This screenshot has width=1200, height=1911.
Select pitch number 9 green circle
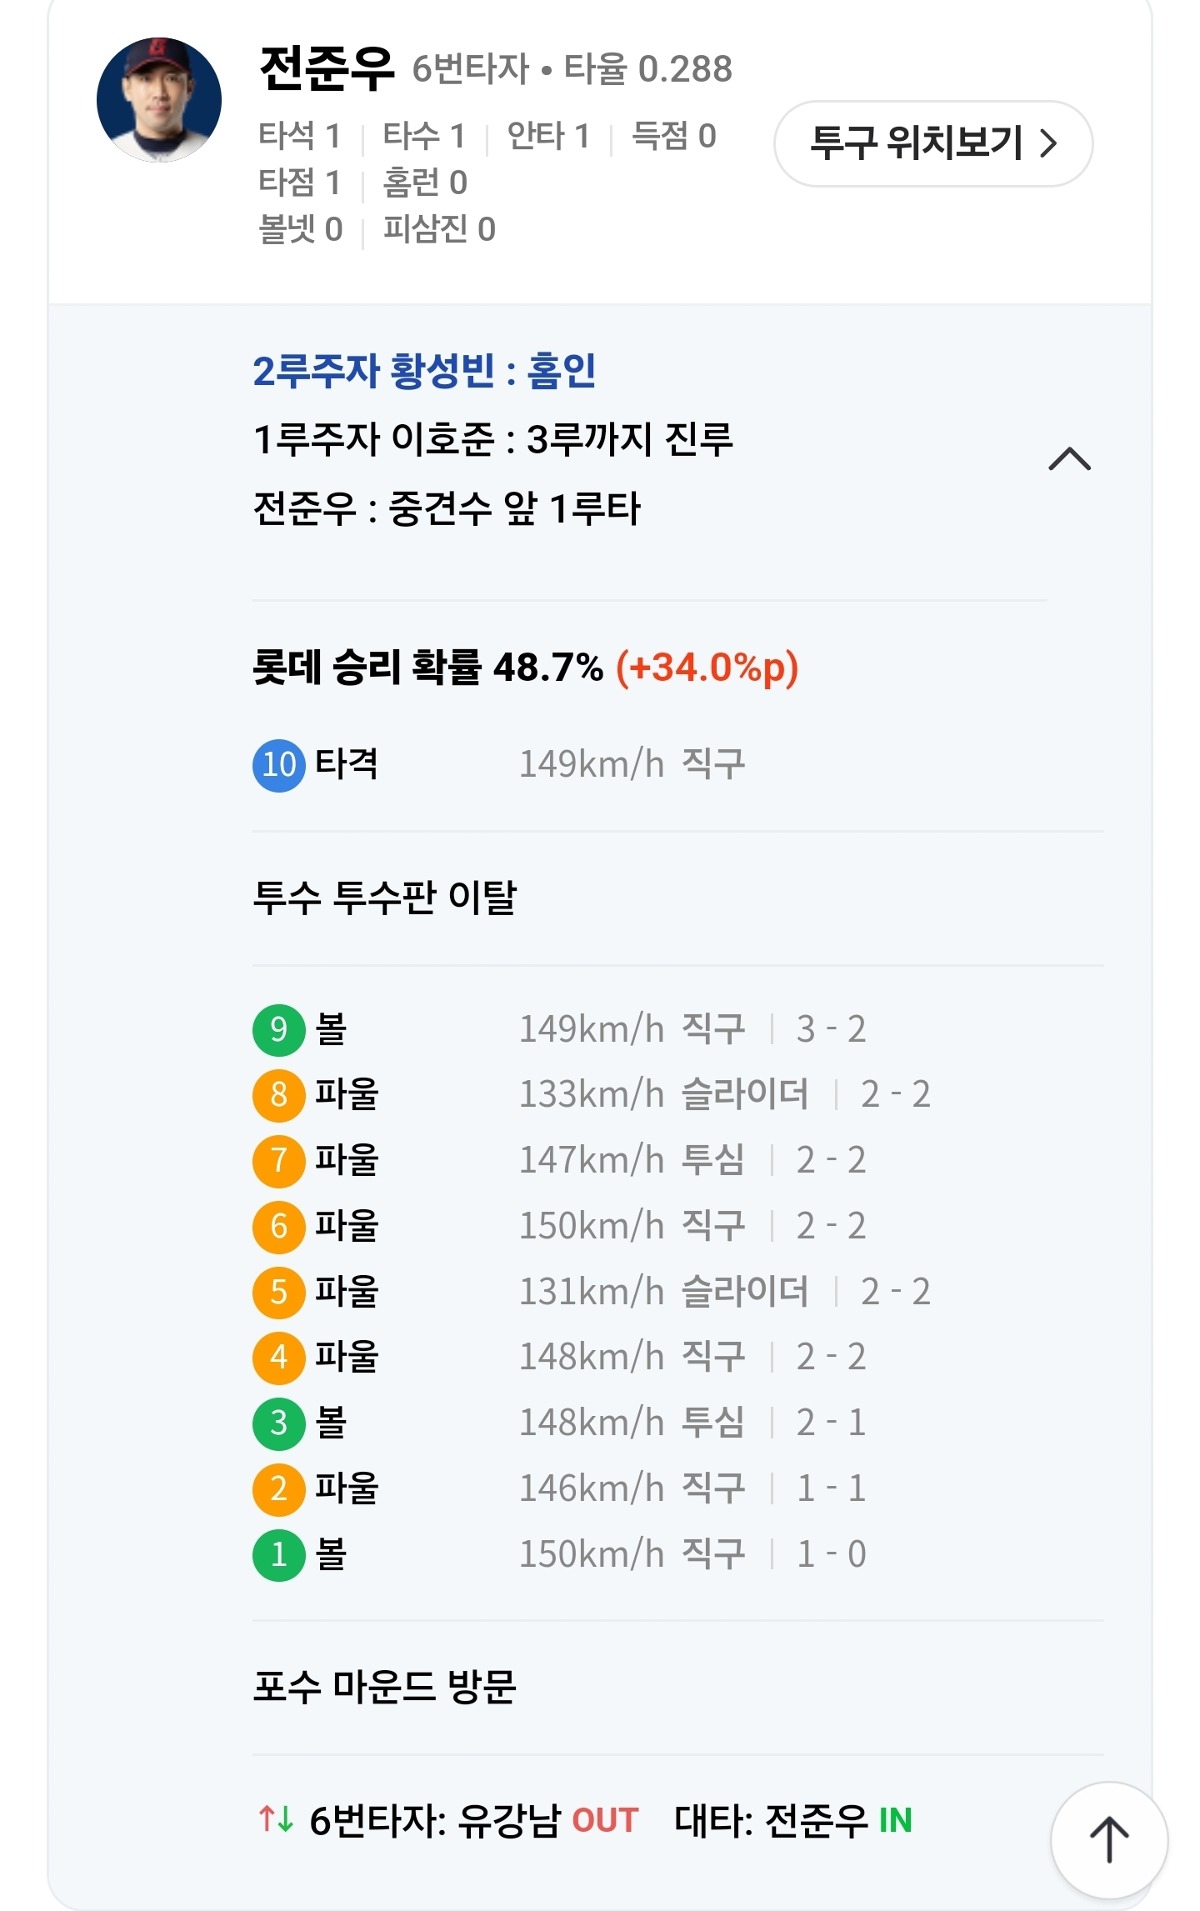click(278, 1029)
